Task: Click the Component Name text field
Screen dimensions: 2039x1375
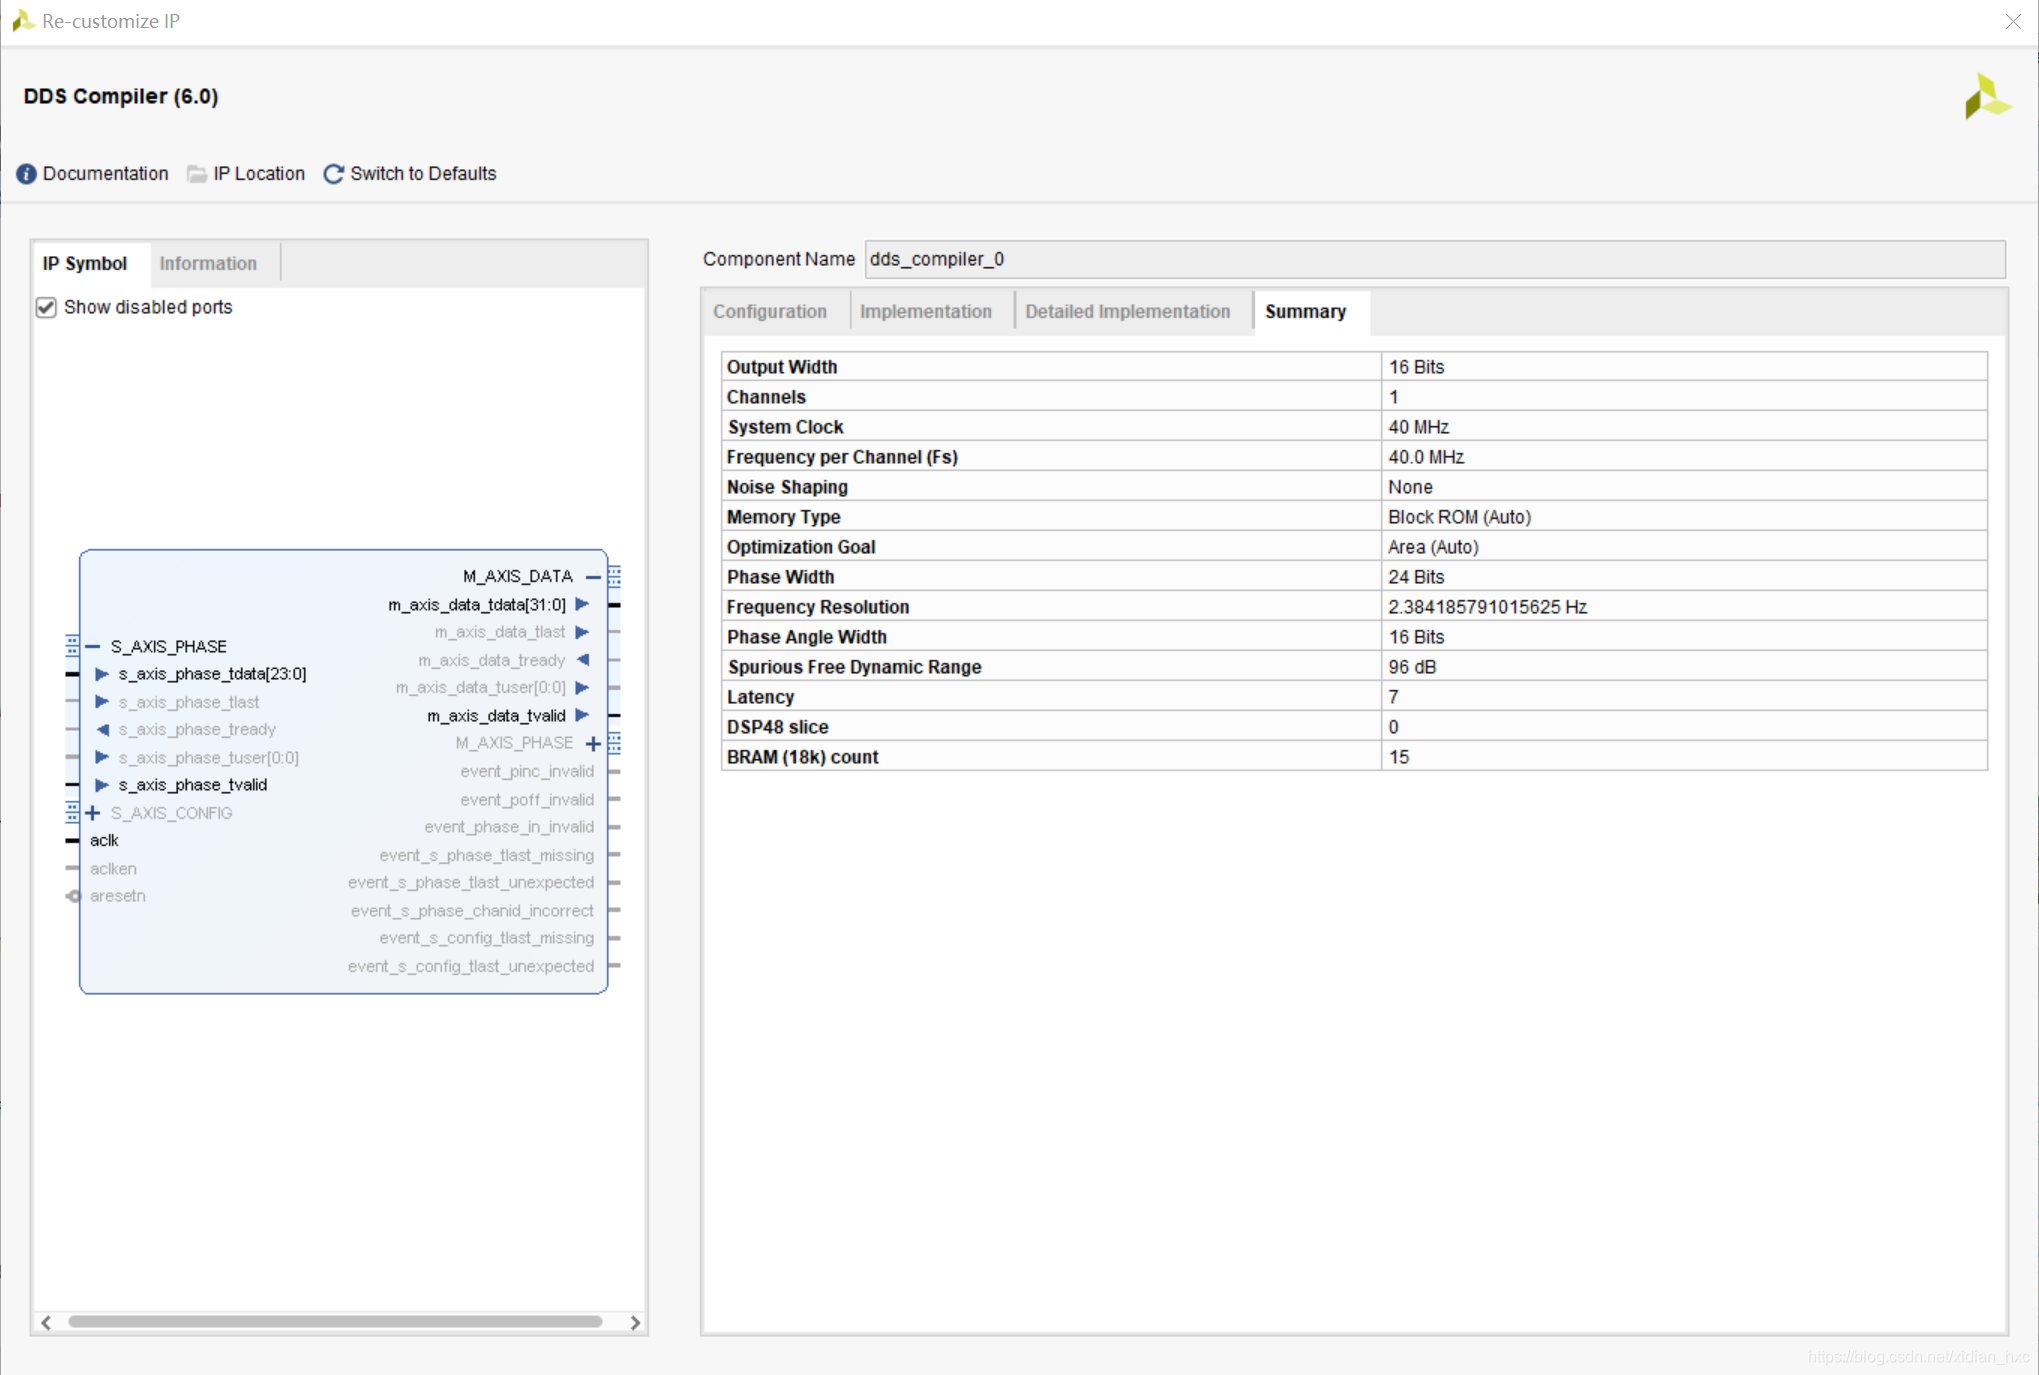Action: 1433,259
